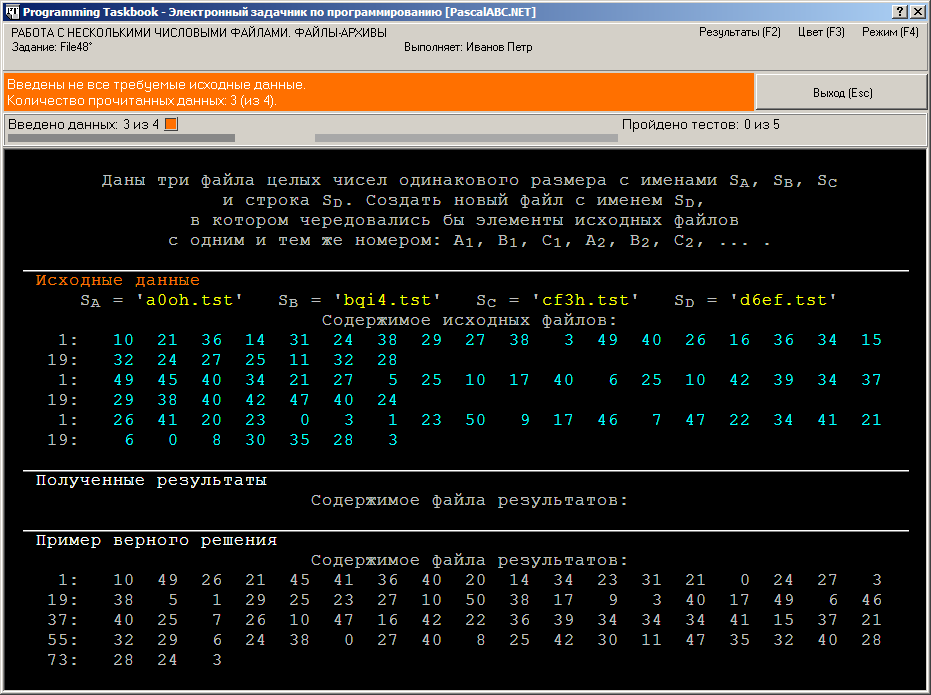Close the Programming Taskbook window
This screenshot has width=931, height=695.
click(x=917, y=11)
